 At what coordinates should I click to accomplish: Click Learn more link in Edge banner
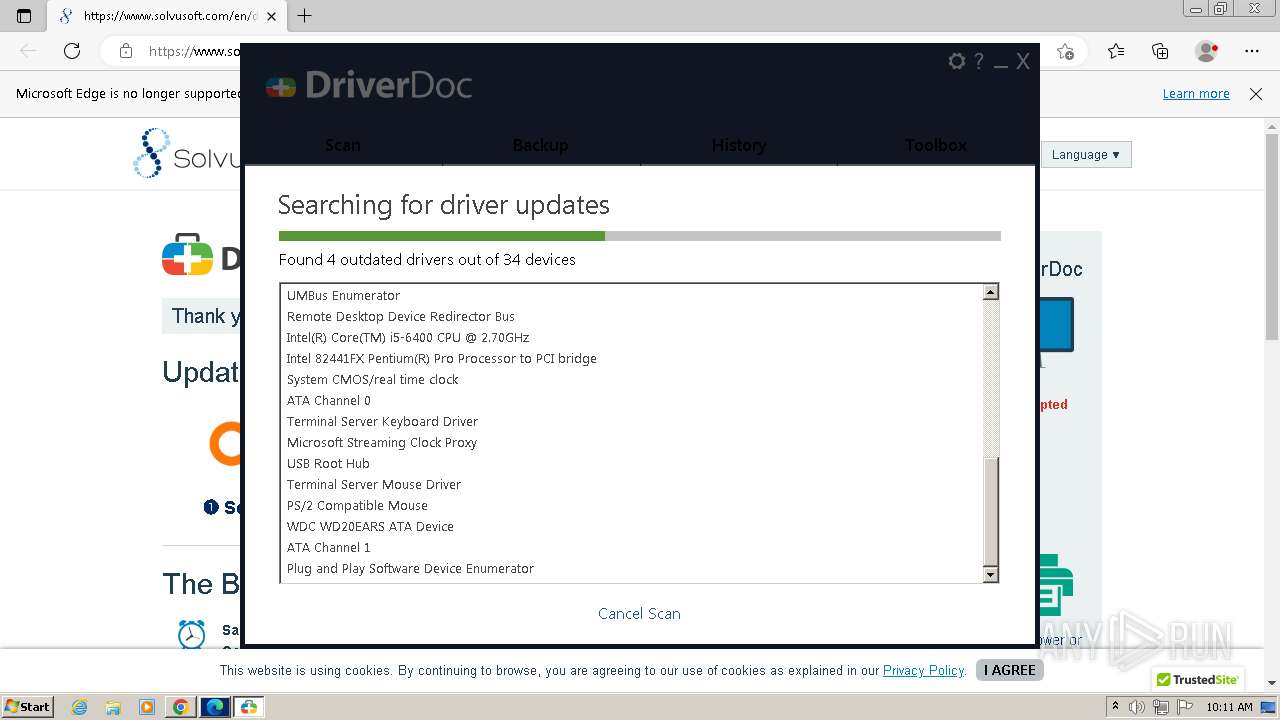(1196, 94)
